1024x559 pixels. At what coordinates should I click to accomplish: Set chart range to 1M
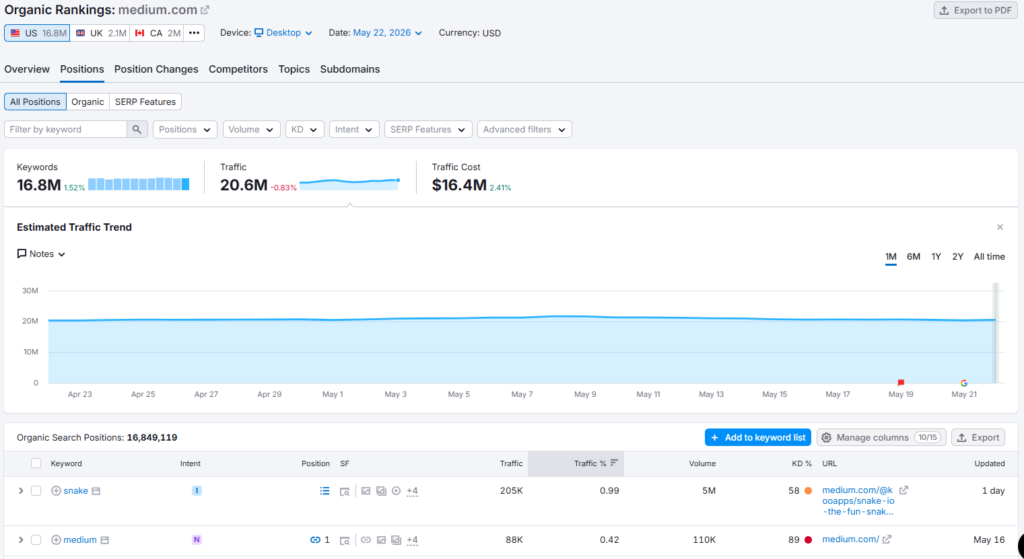(891, 257)
